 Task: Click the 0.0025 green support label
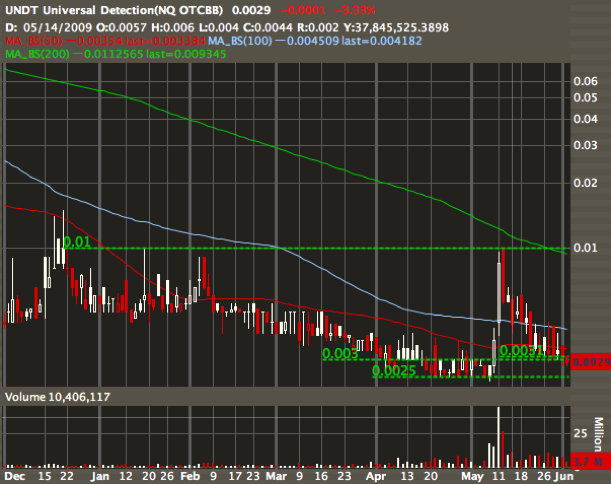394,371
